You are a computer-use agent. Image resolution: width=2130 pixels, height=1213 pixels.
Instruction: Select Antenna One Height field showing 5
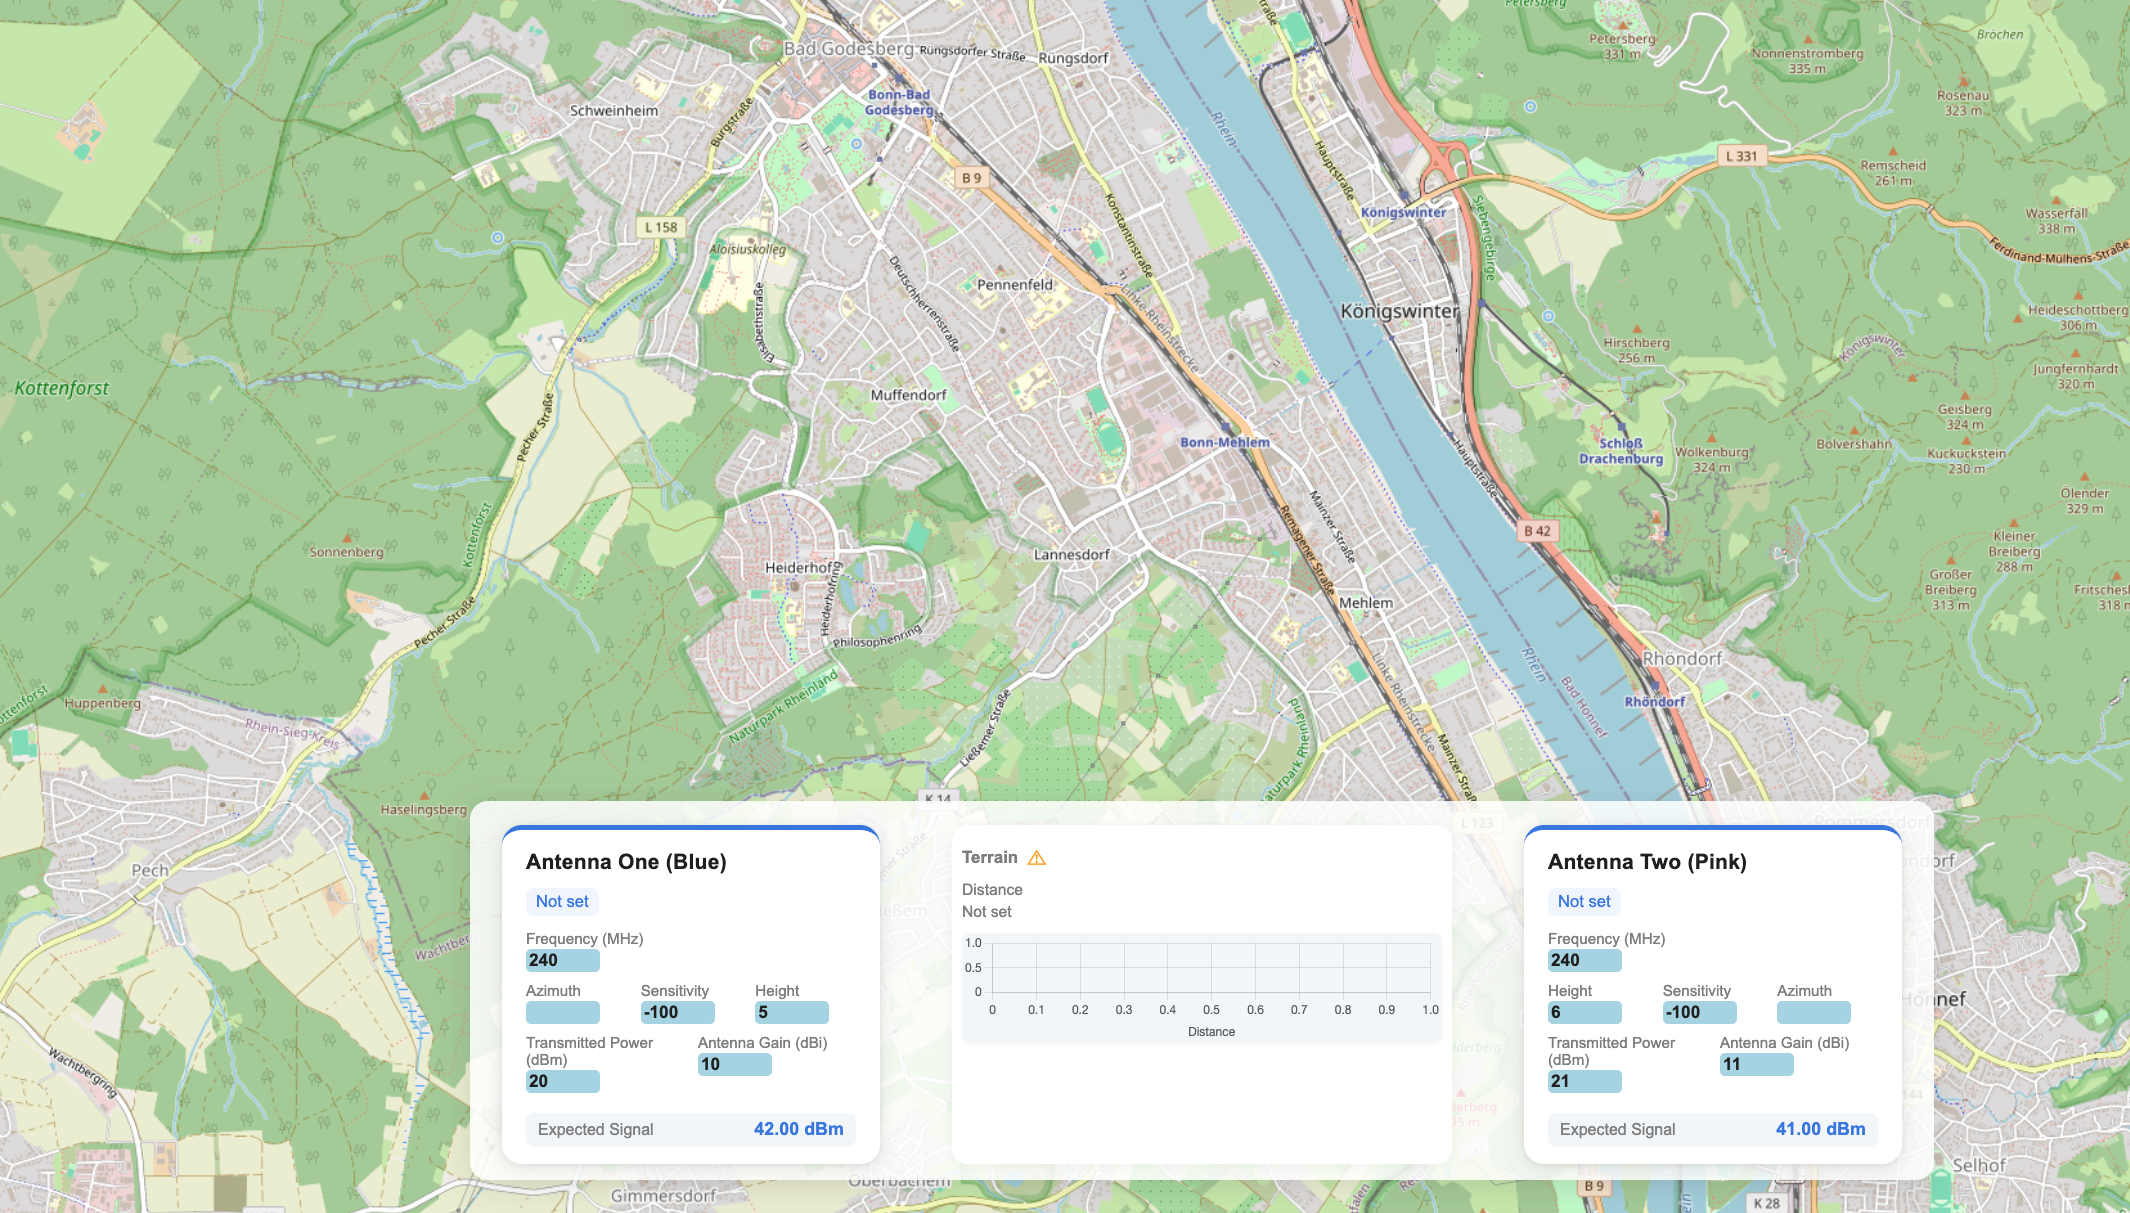click(x=791, y=1012)
